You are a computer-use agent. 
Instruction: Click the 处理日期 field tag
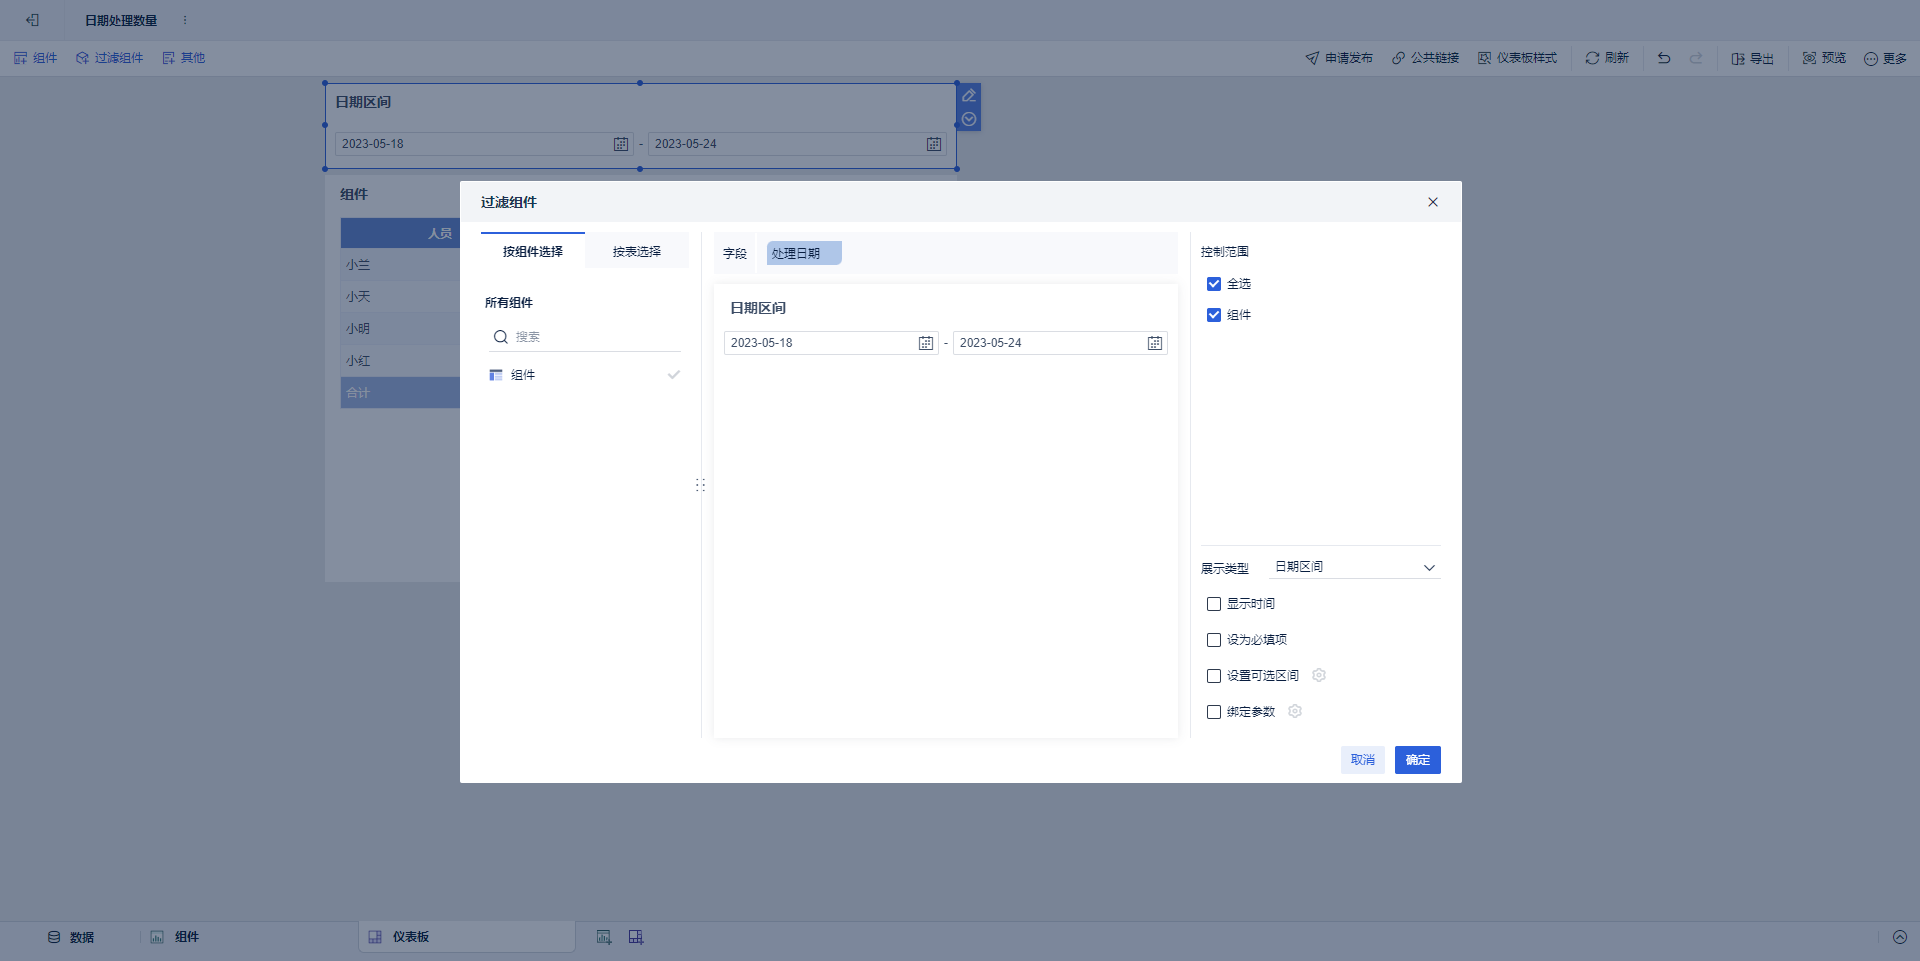[x=804, y=253]
